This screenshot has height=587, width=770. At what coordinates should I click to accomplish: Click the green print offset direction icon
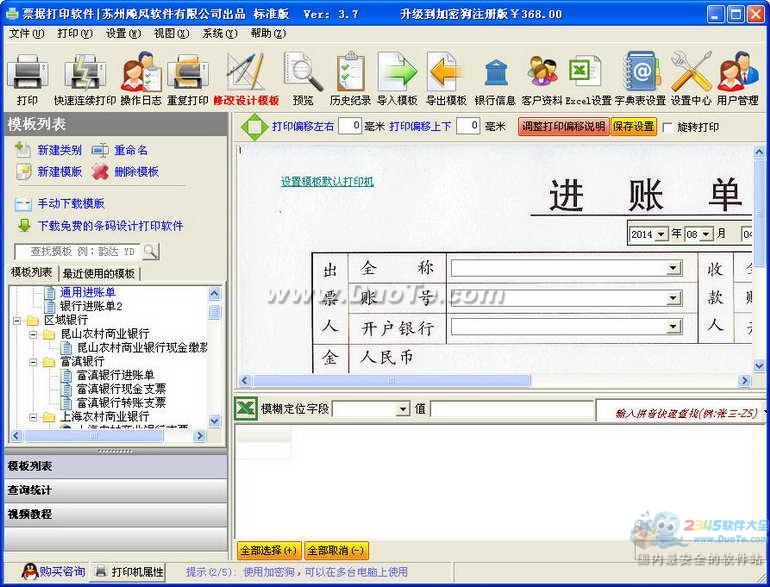(254, 127)
